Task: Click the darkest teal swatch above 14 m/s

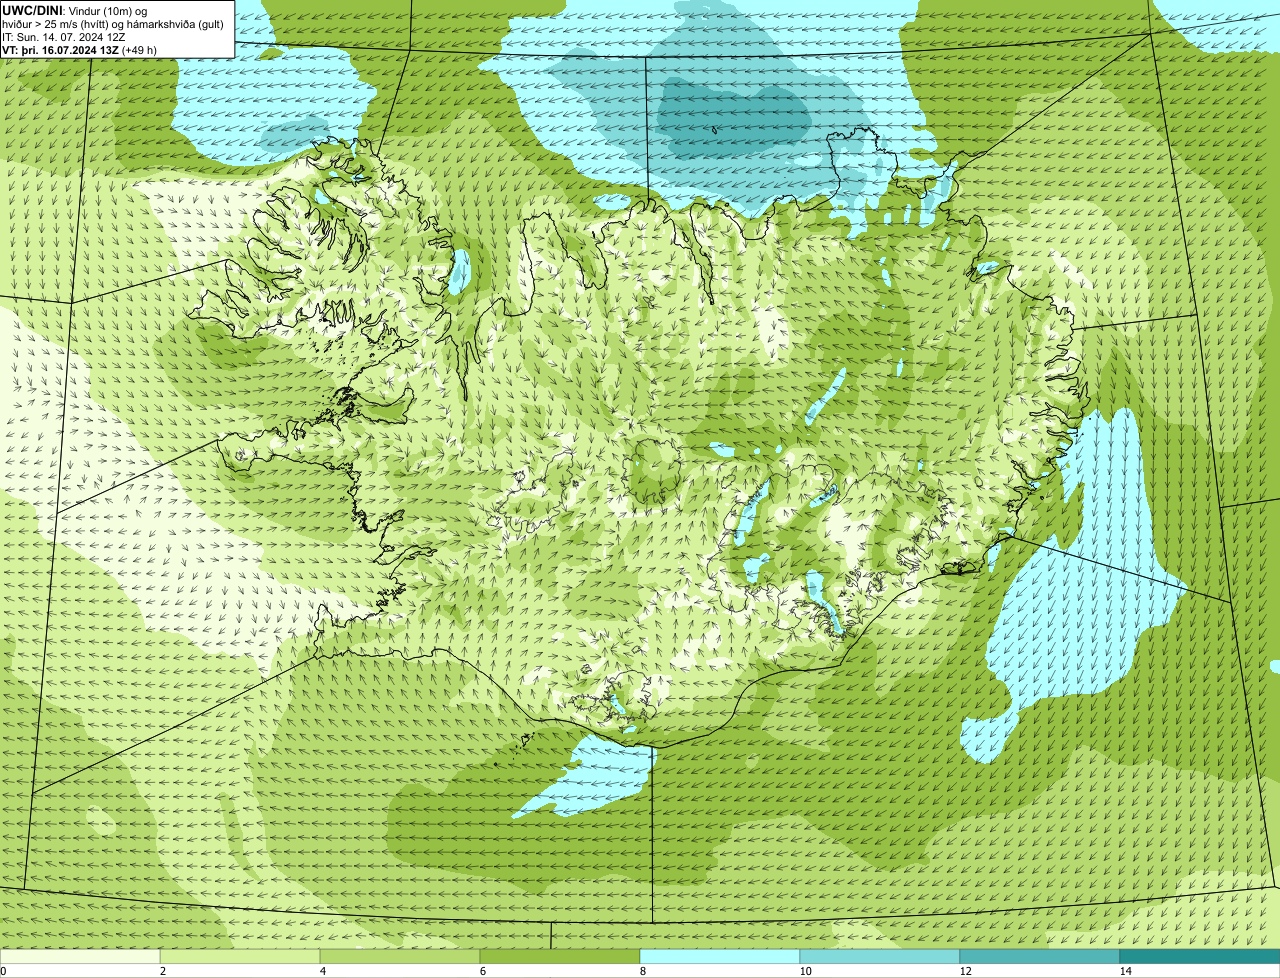Action: pyautogui.click(x=1200, y=956)
